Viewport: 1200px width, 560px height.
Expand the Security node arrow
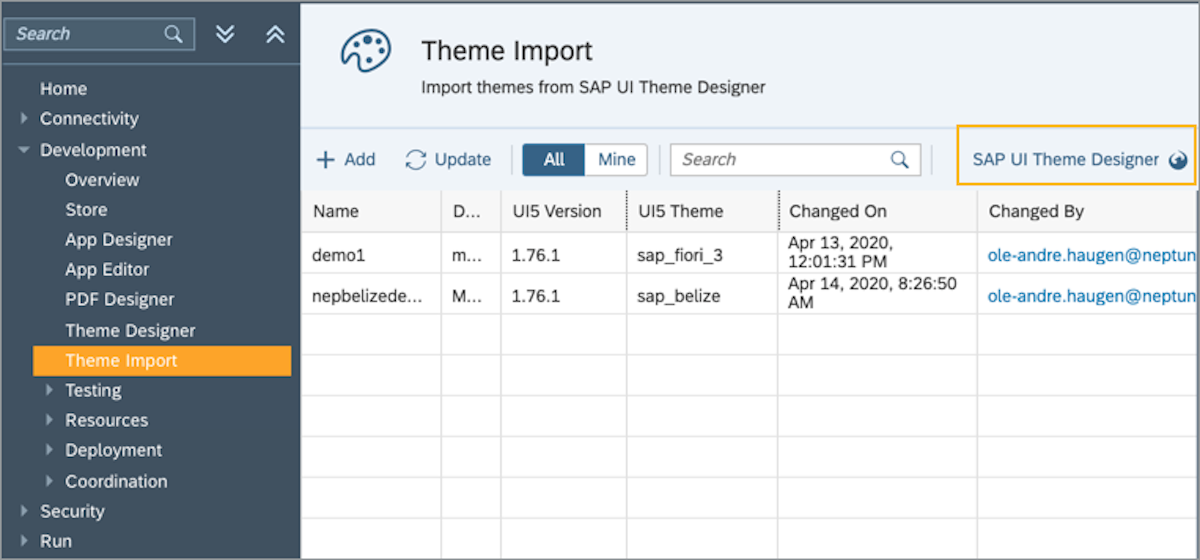(24, 511)
